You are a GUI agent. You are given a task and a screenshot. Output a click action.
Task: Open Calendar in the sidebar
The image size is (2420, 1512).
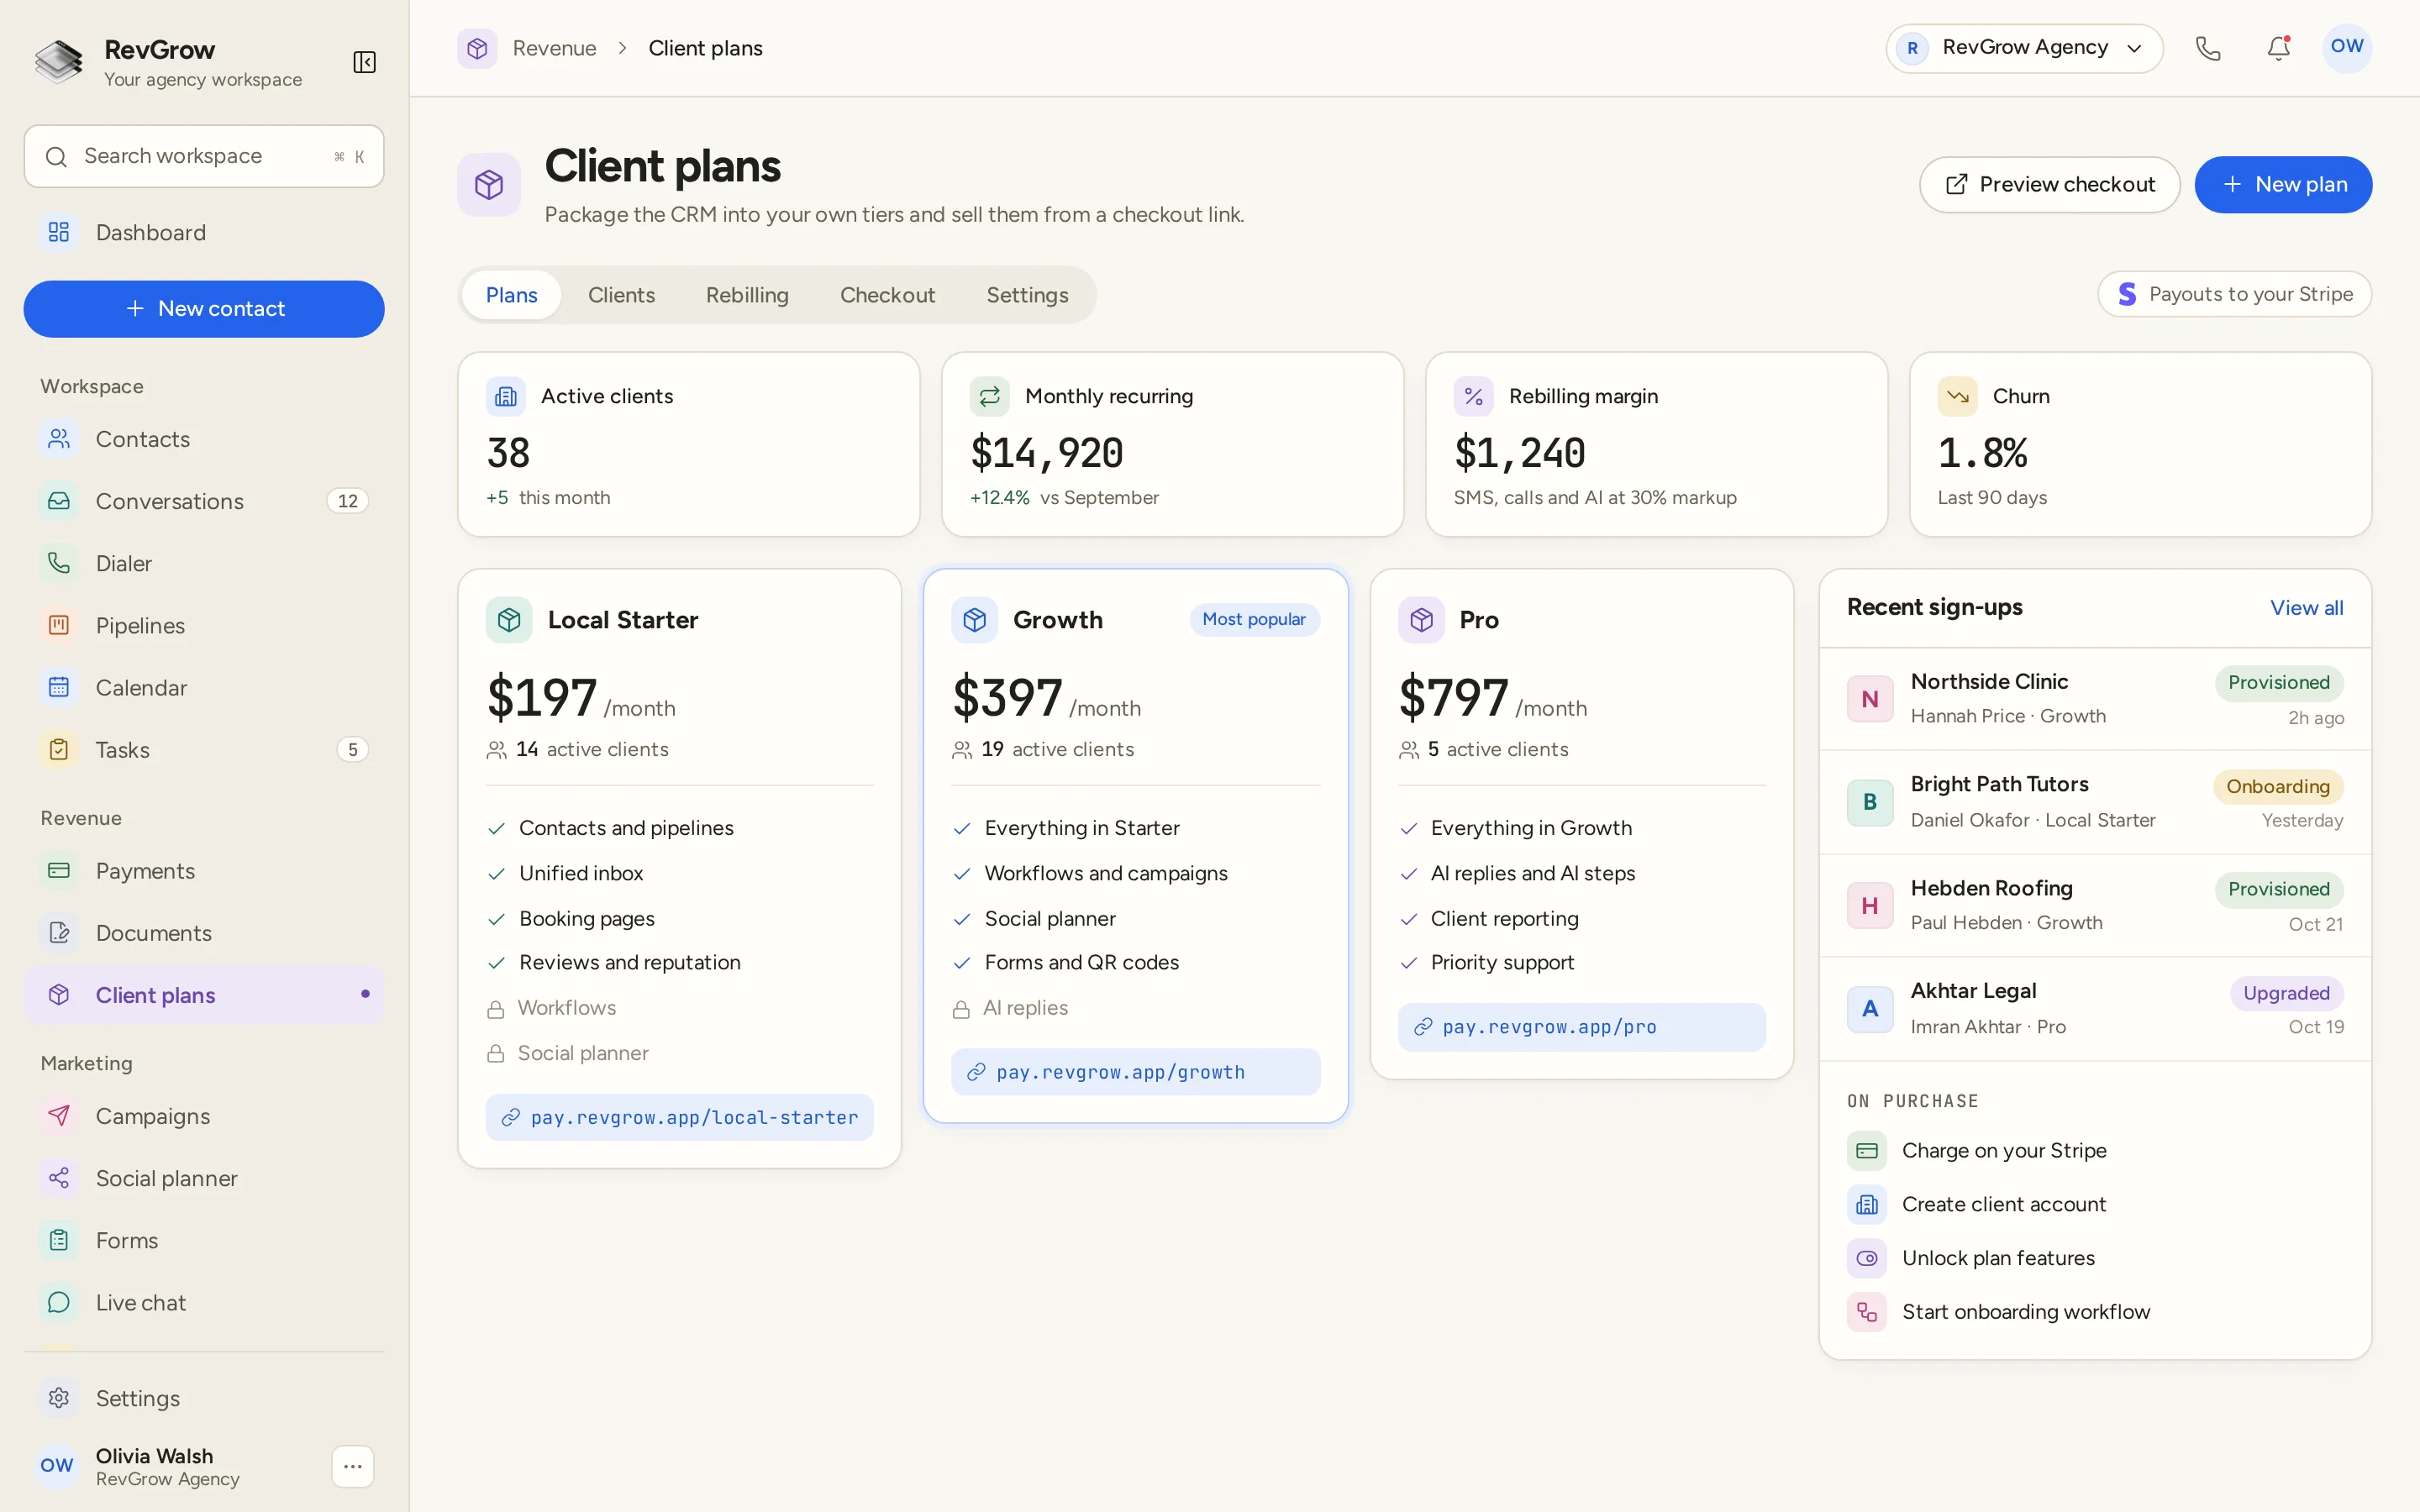tap(204, 687)
